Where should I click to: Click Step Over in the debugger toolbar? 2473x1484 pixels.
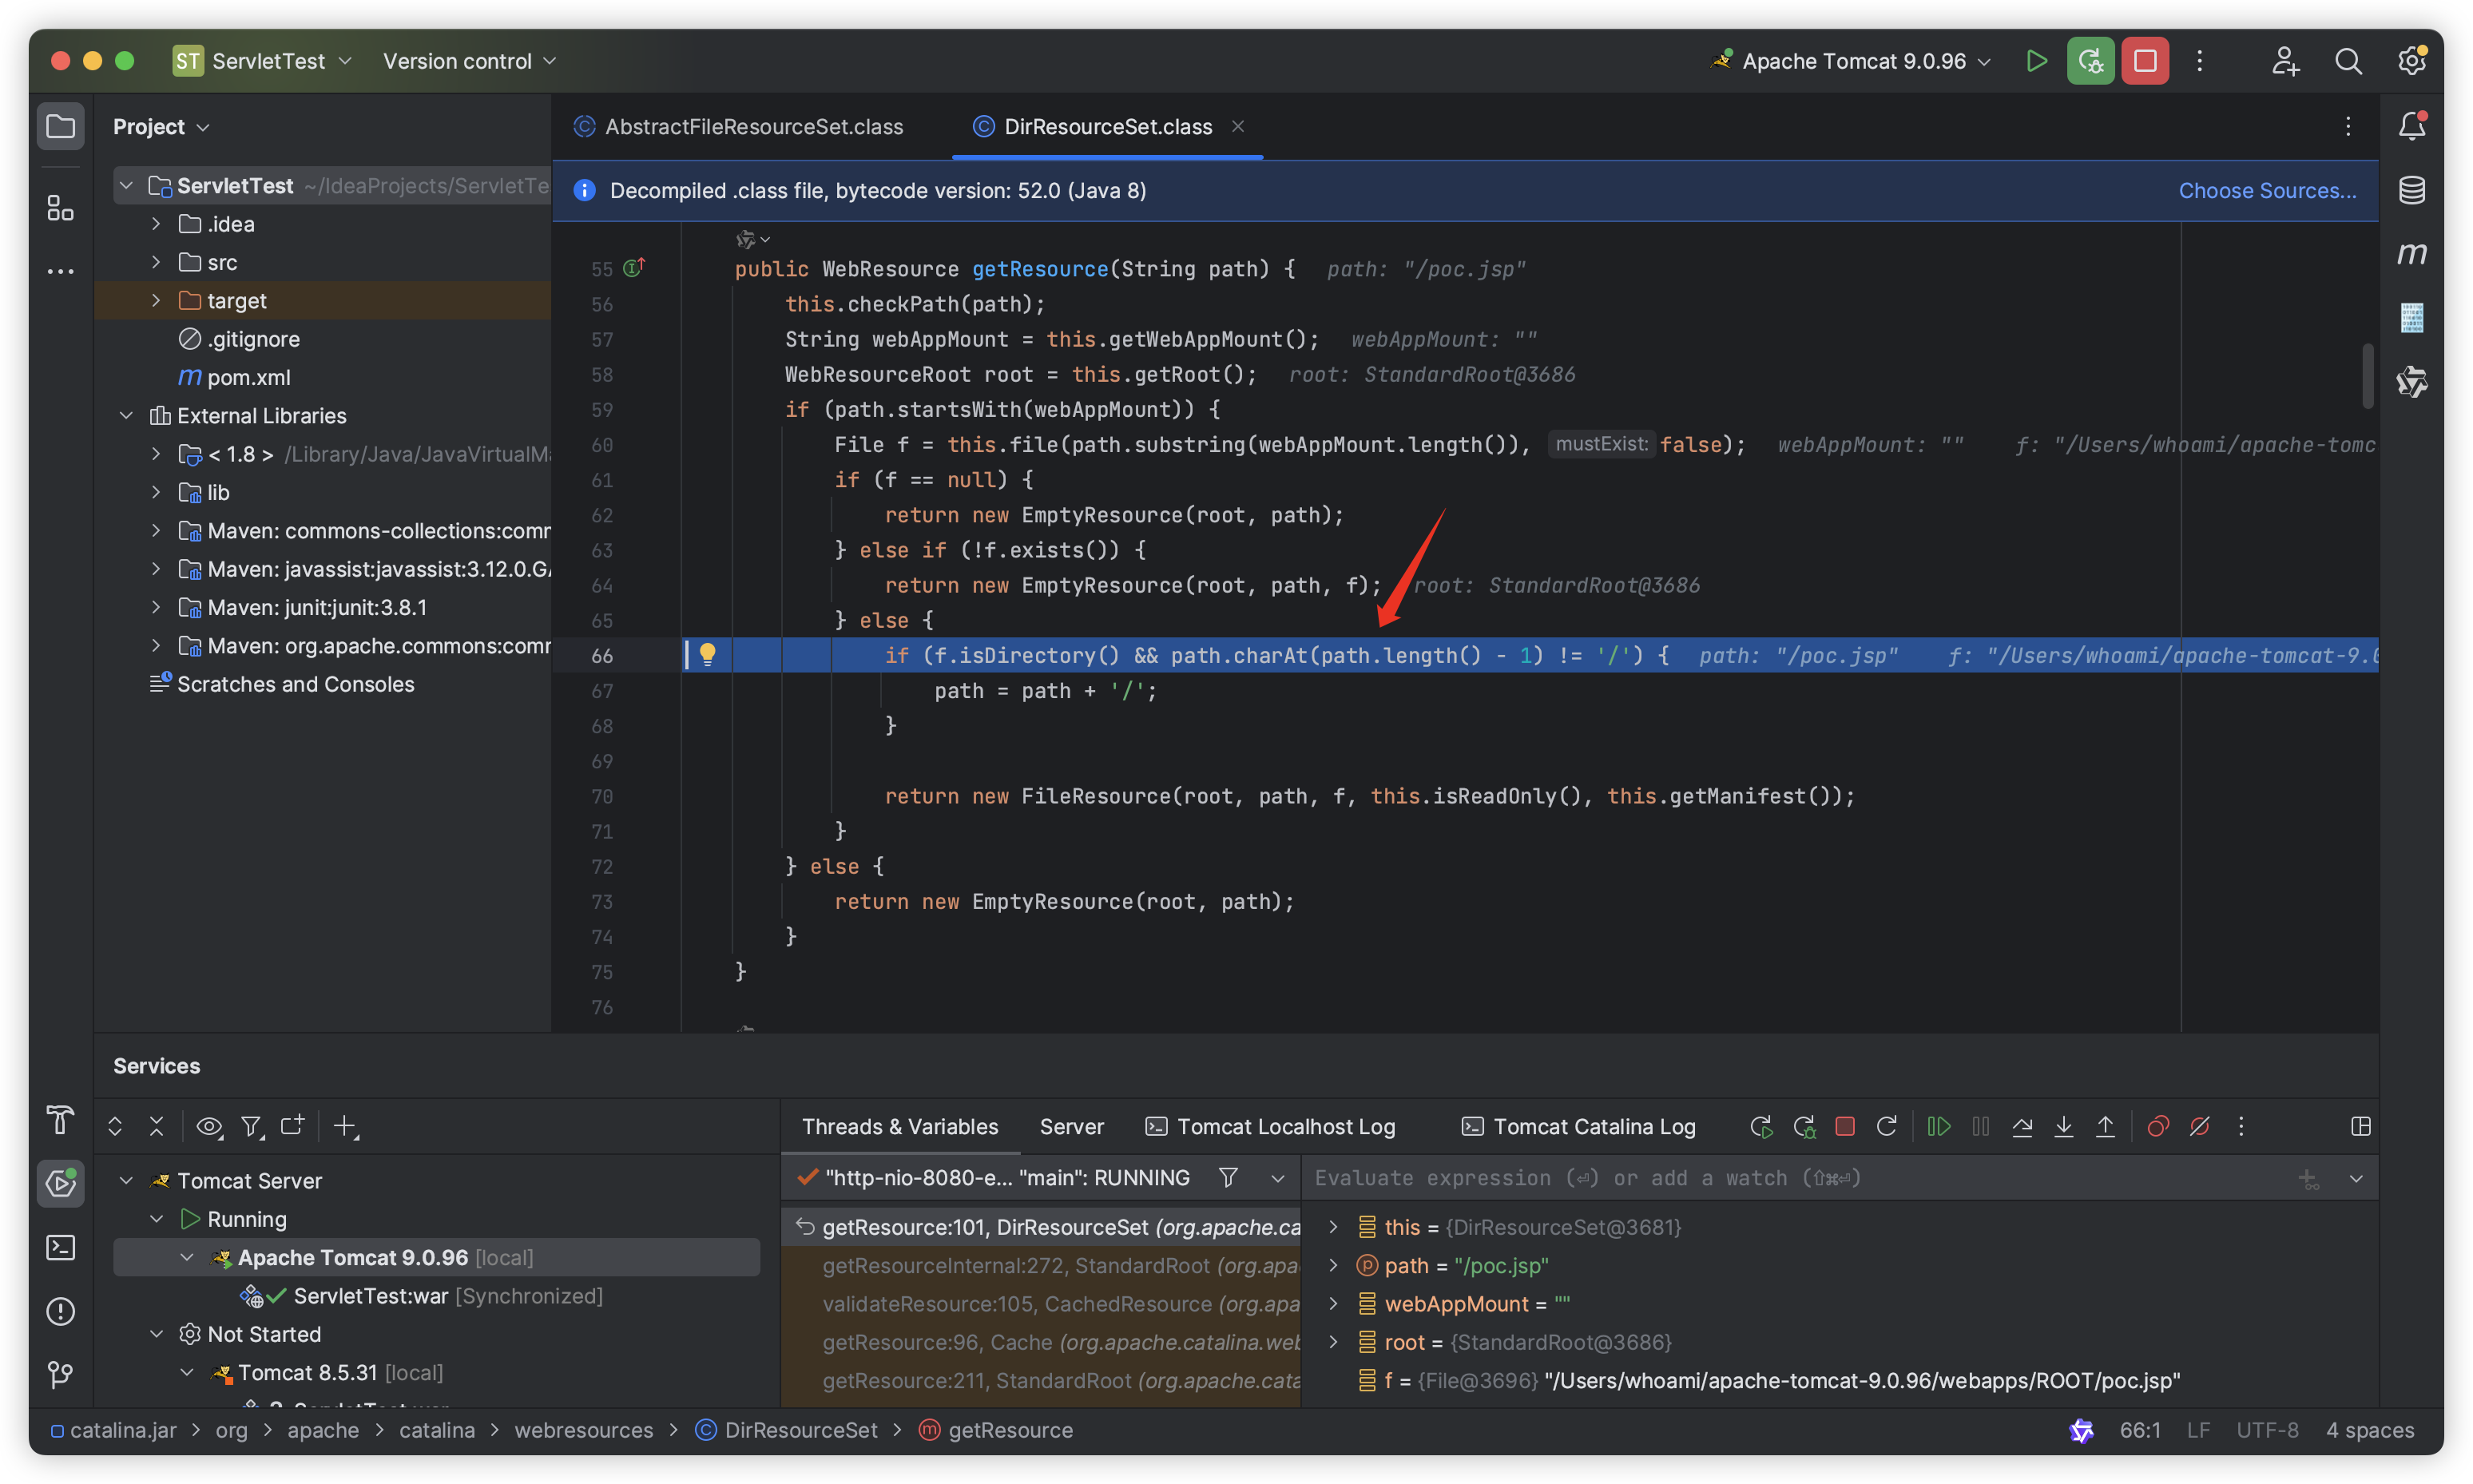click(x=2022, y=1126)
